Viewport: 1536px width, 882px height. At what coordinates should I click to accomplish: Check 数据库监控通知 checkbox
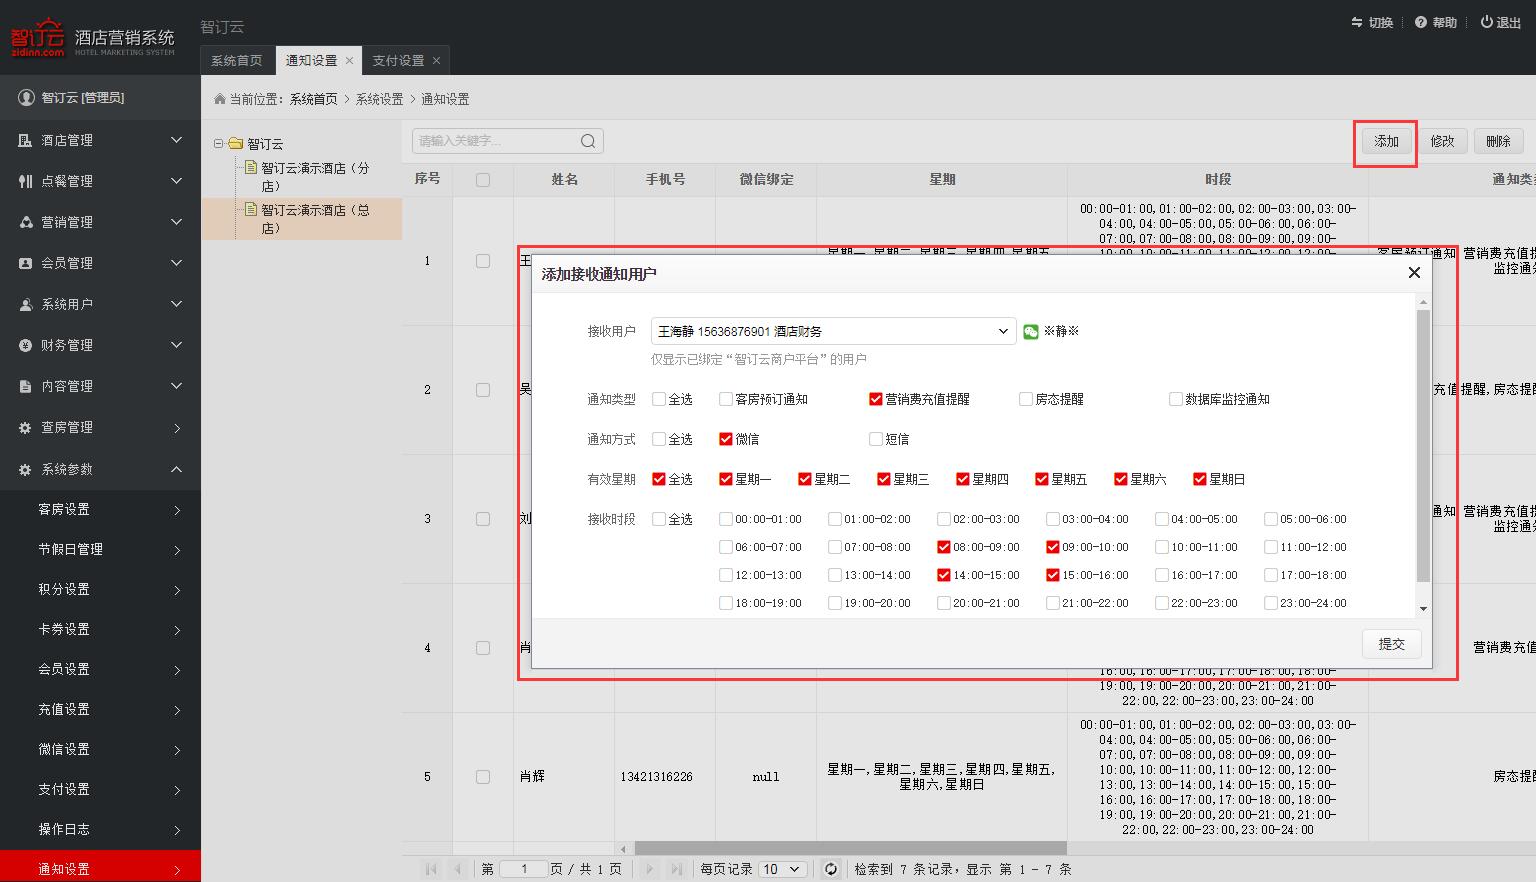pos(1176,399)
